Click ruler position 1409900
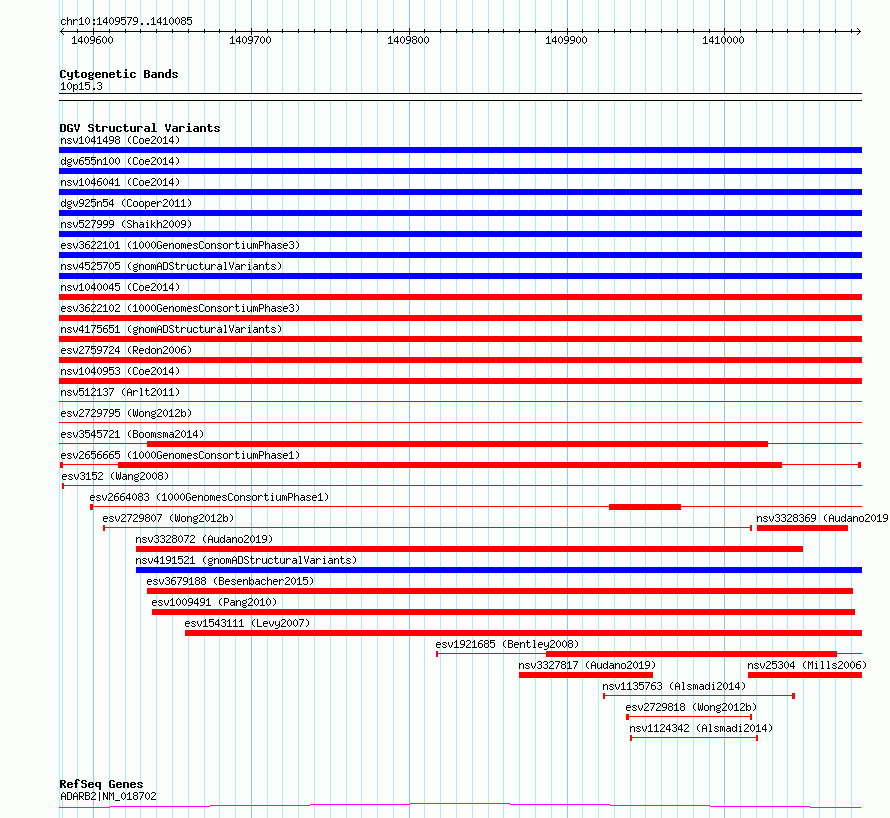890x818 pixels. (x=566, y=40)
